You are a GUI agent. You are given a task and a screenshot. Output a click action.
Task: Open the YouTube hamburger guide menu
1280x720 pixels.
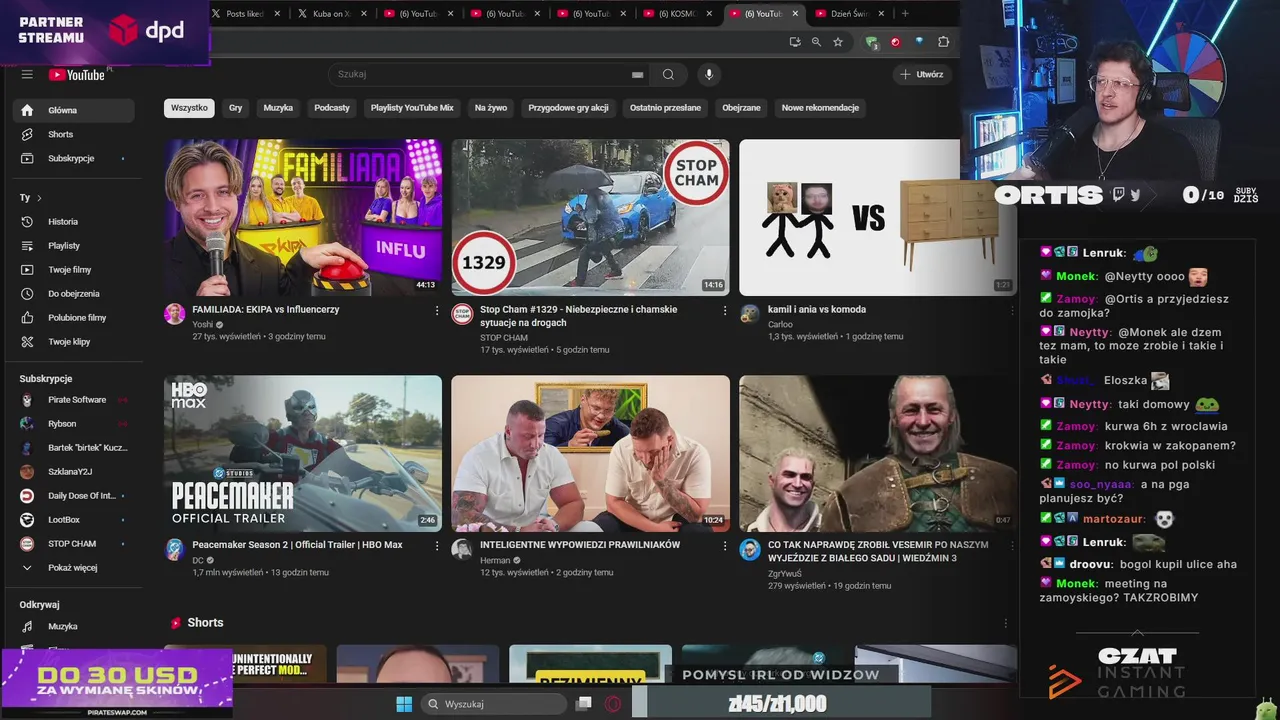(27, 74)
